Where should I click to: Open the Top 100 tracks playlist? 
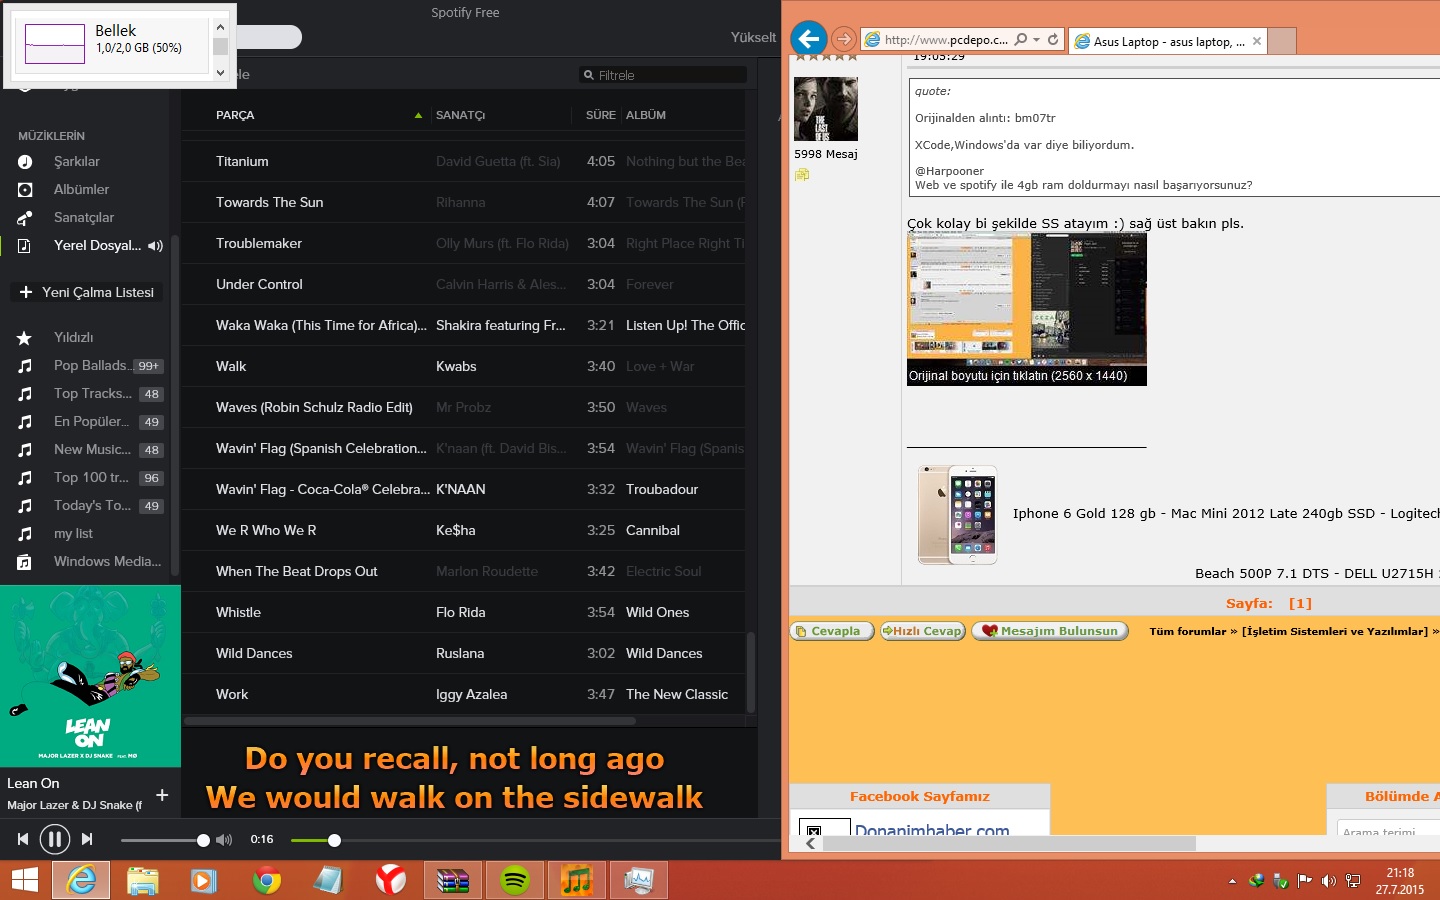pyautogui.click(x=90, y=477)
